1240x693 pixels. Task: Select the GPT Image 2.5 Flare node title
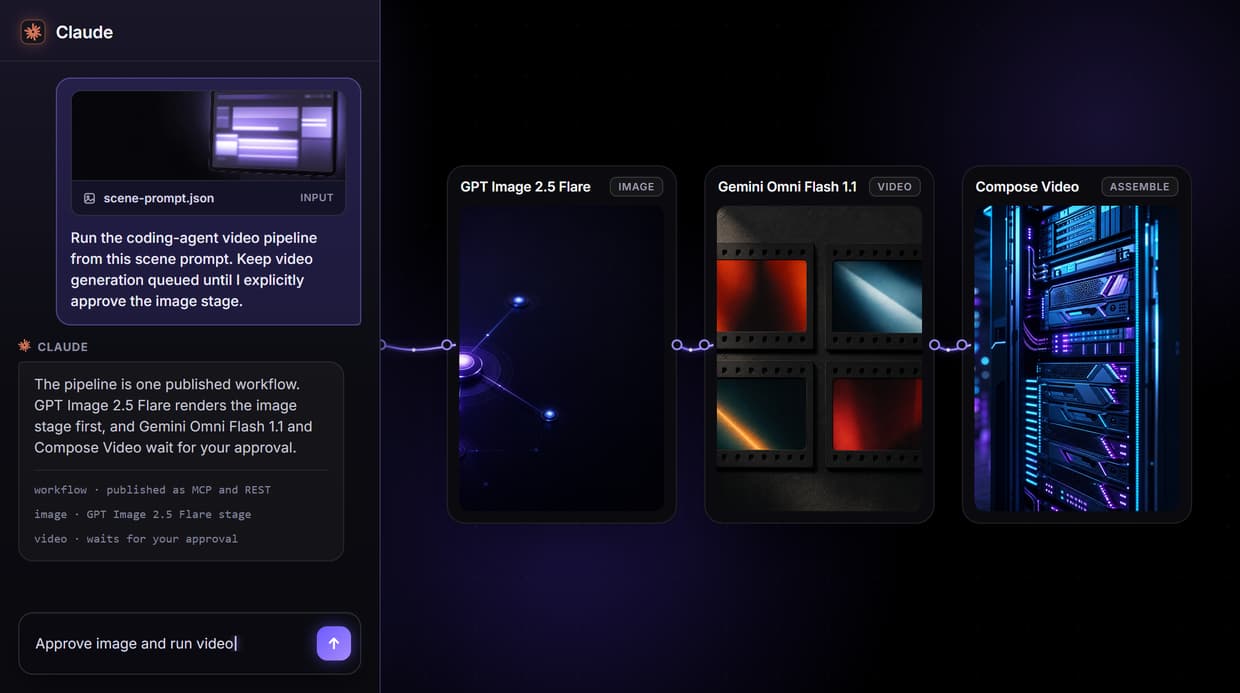(525, 186)
